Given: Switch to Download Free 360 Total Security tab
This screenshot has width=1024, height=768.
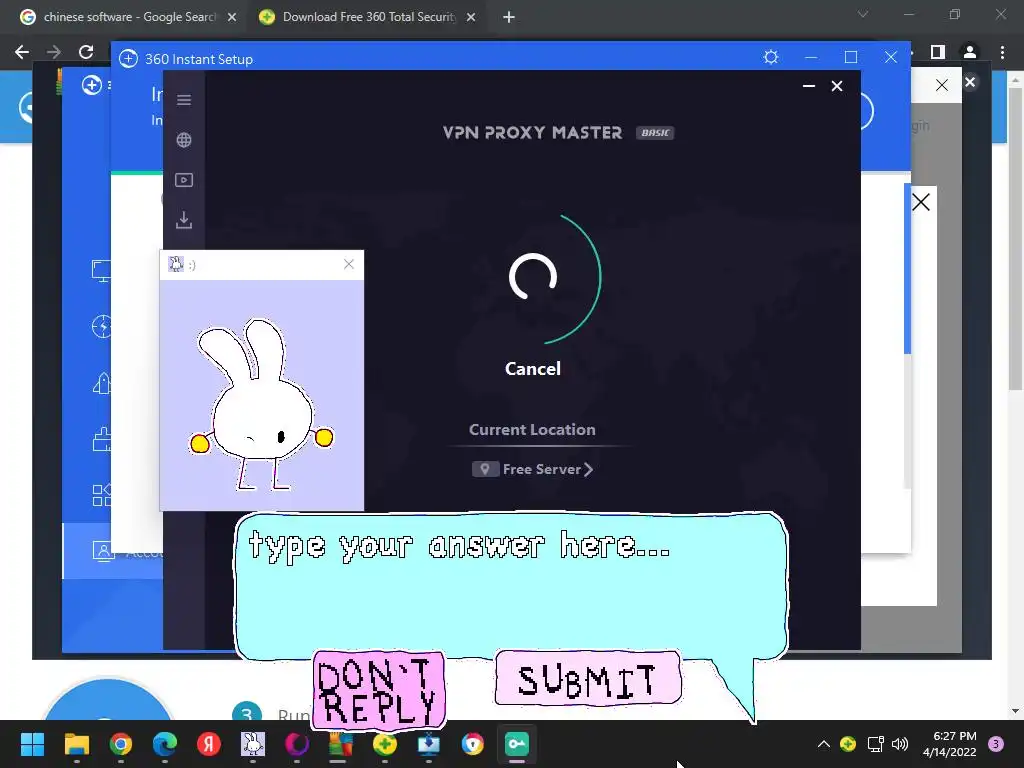Looking at the screenshot, I should click(368, 17).
